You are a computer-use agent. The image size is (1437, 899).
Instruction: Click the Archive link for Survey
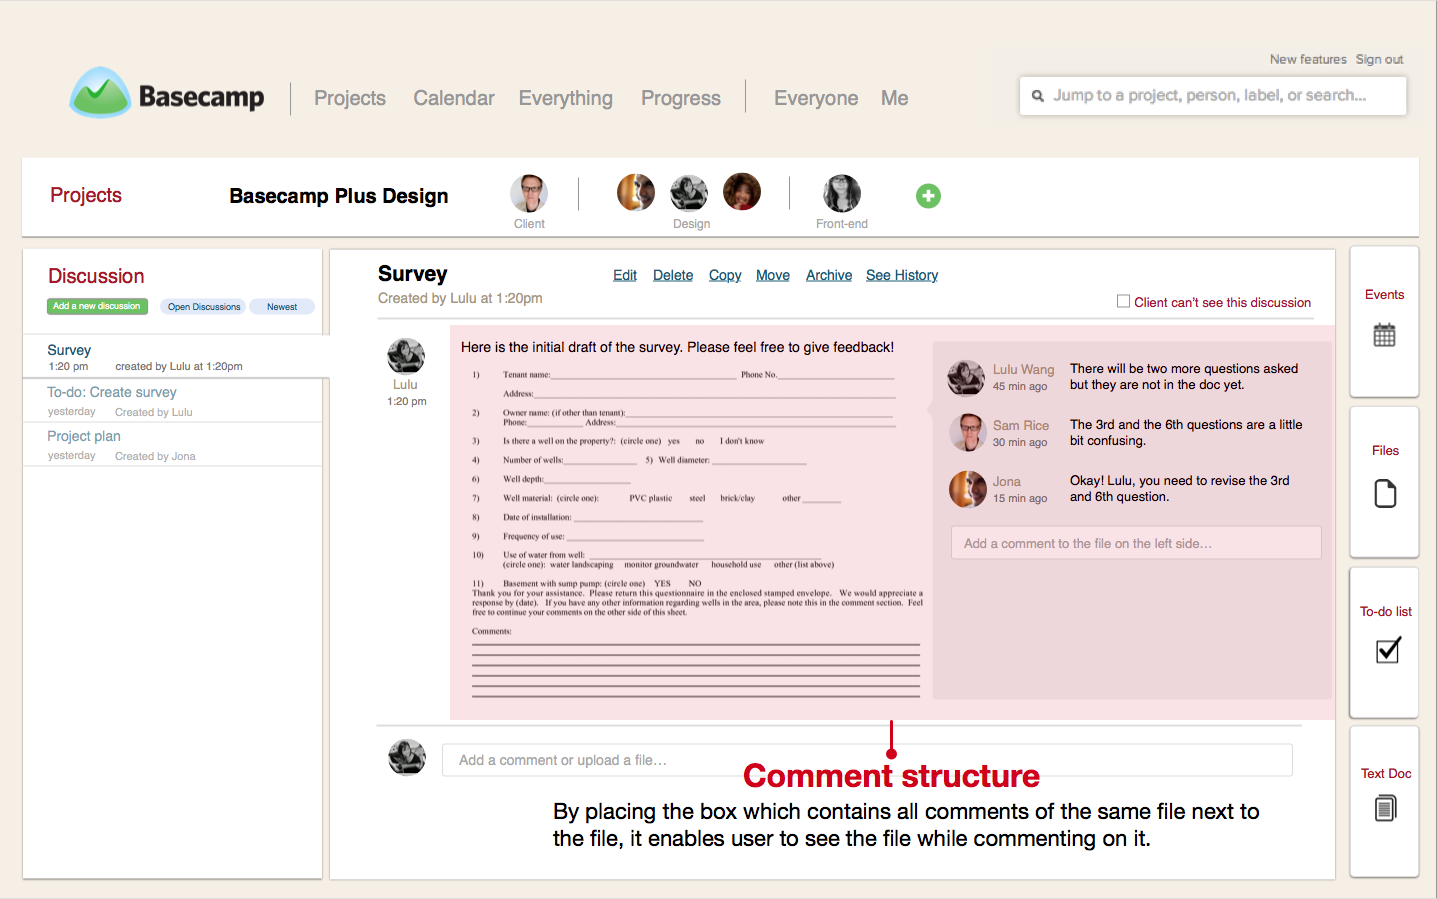829,275
